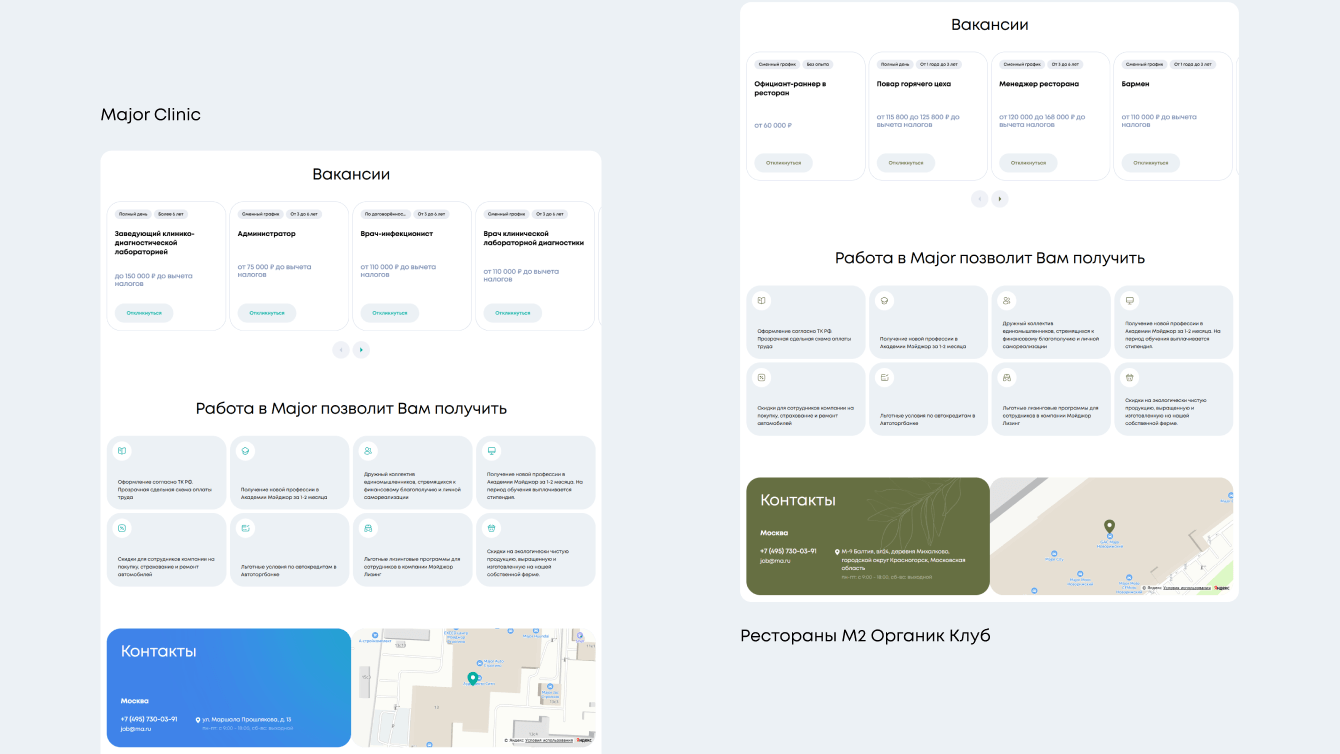Screen dimensions: 1340x754
Task: Open the Бармен vacancy title
Action: tap(1136, 84)
